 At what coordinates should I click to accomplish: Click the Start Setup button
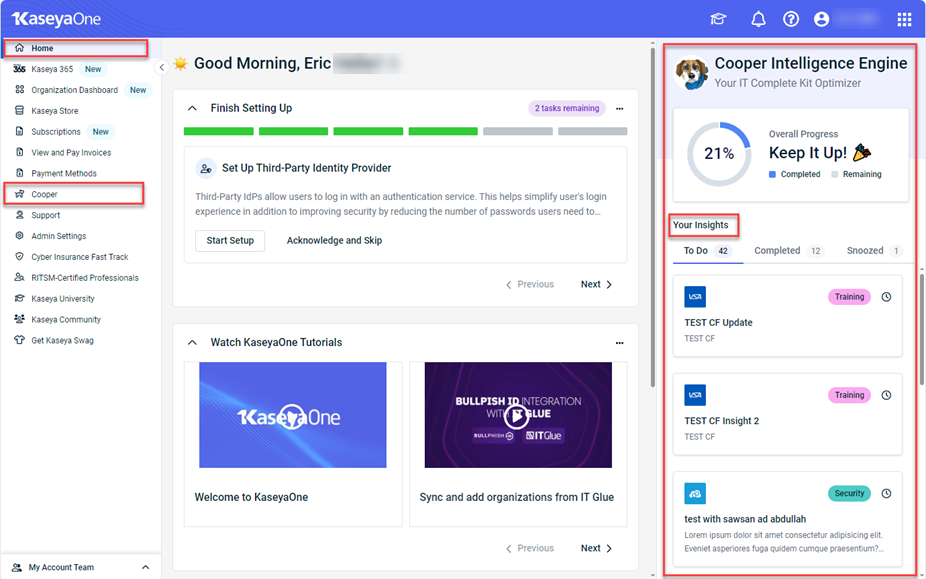tap(230, 240)
